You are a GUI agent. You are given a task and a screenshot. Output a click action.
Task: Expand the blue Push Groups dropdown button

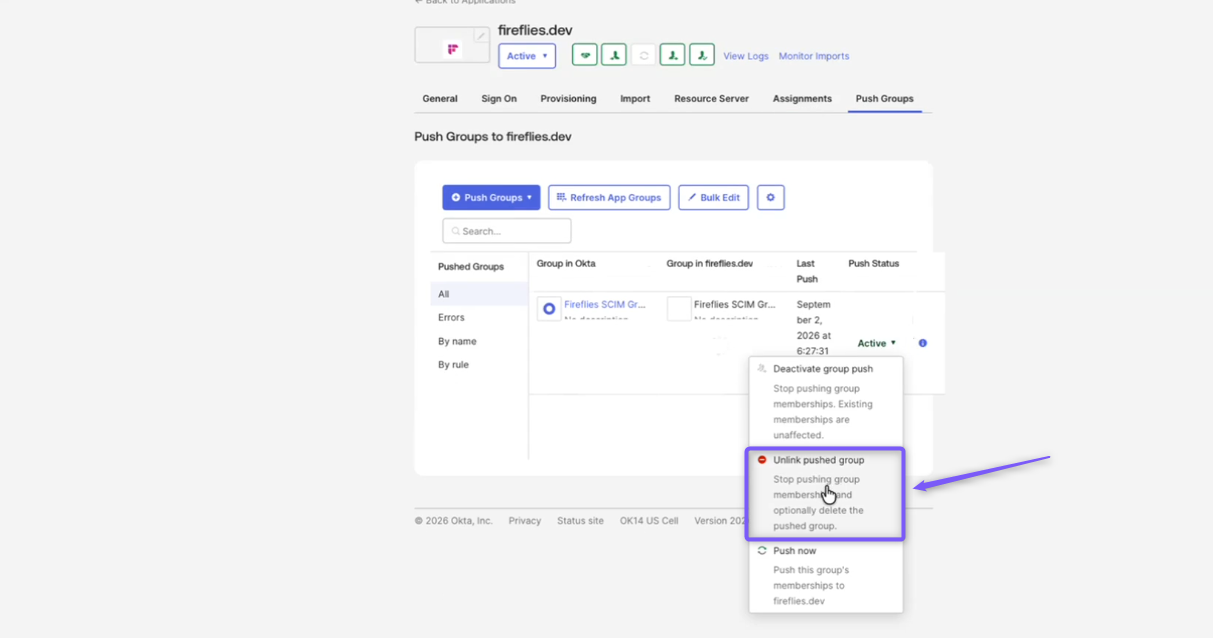coord(491,198)
